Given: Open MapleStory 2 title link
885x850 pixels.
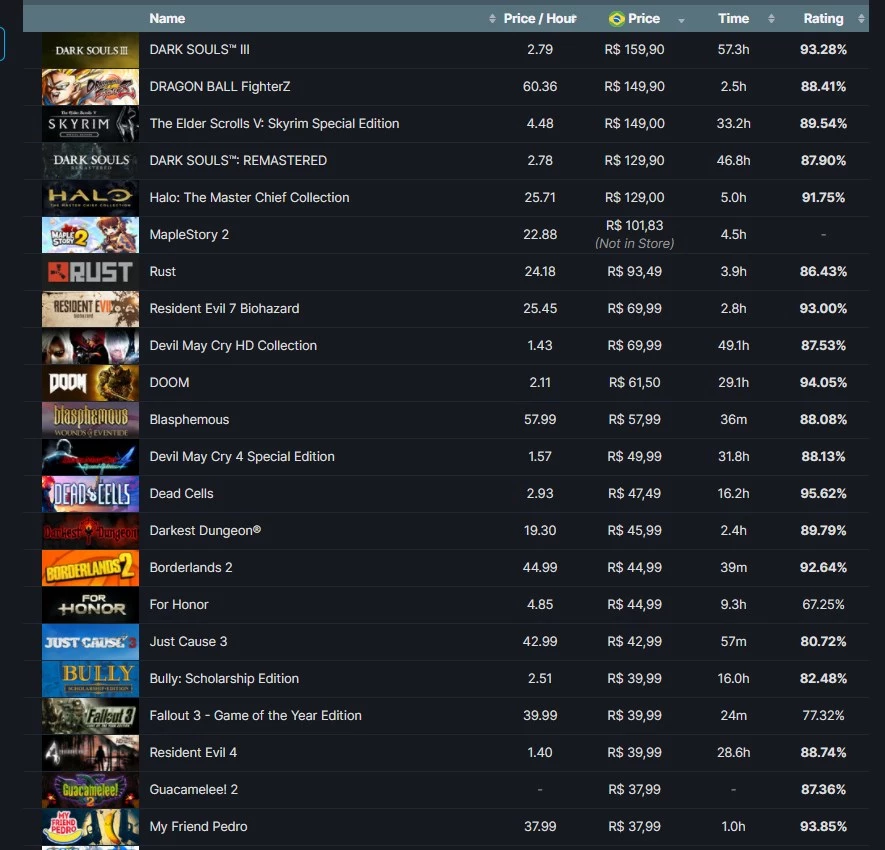Looking at the screenshot, I should point(189,235).
